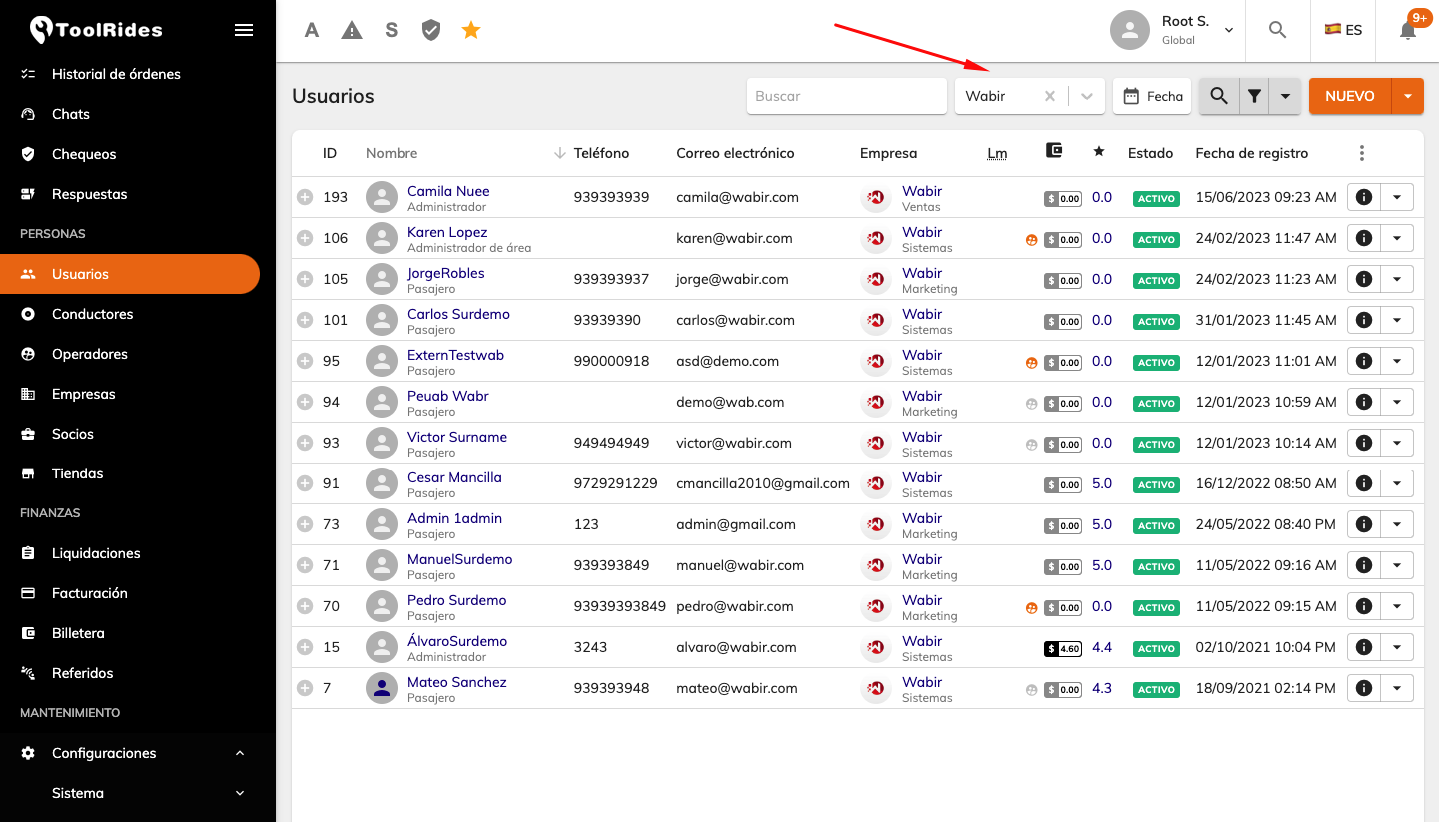1439x822 pixels.
Task: Expand row details for user 193
Action: [x=305, y=197]
